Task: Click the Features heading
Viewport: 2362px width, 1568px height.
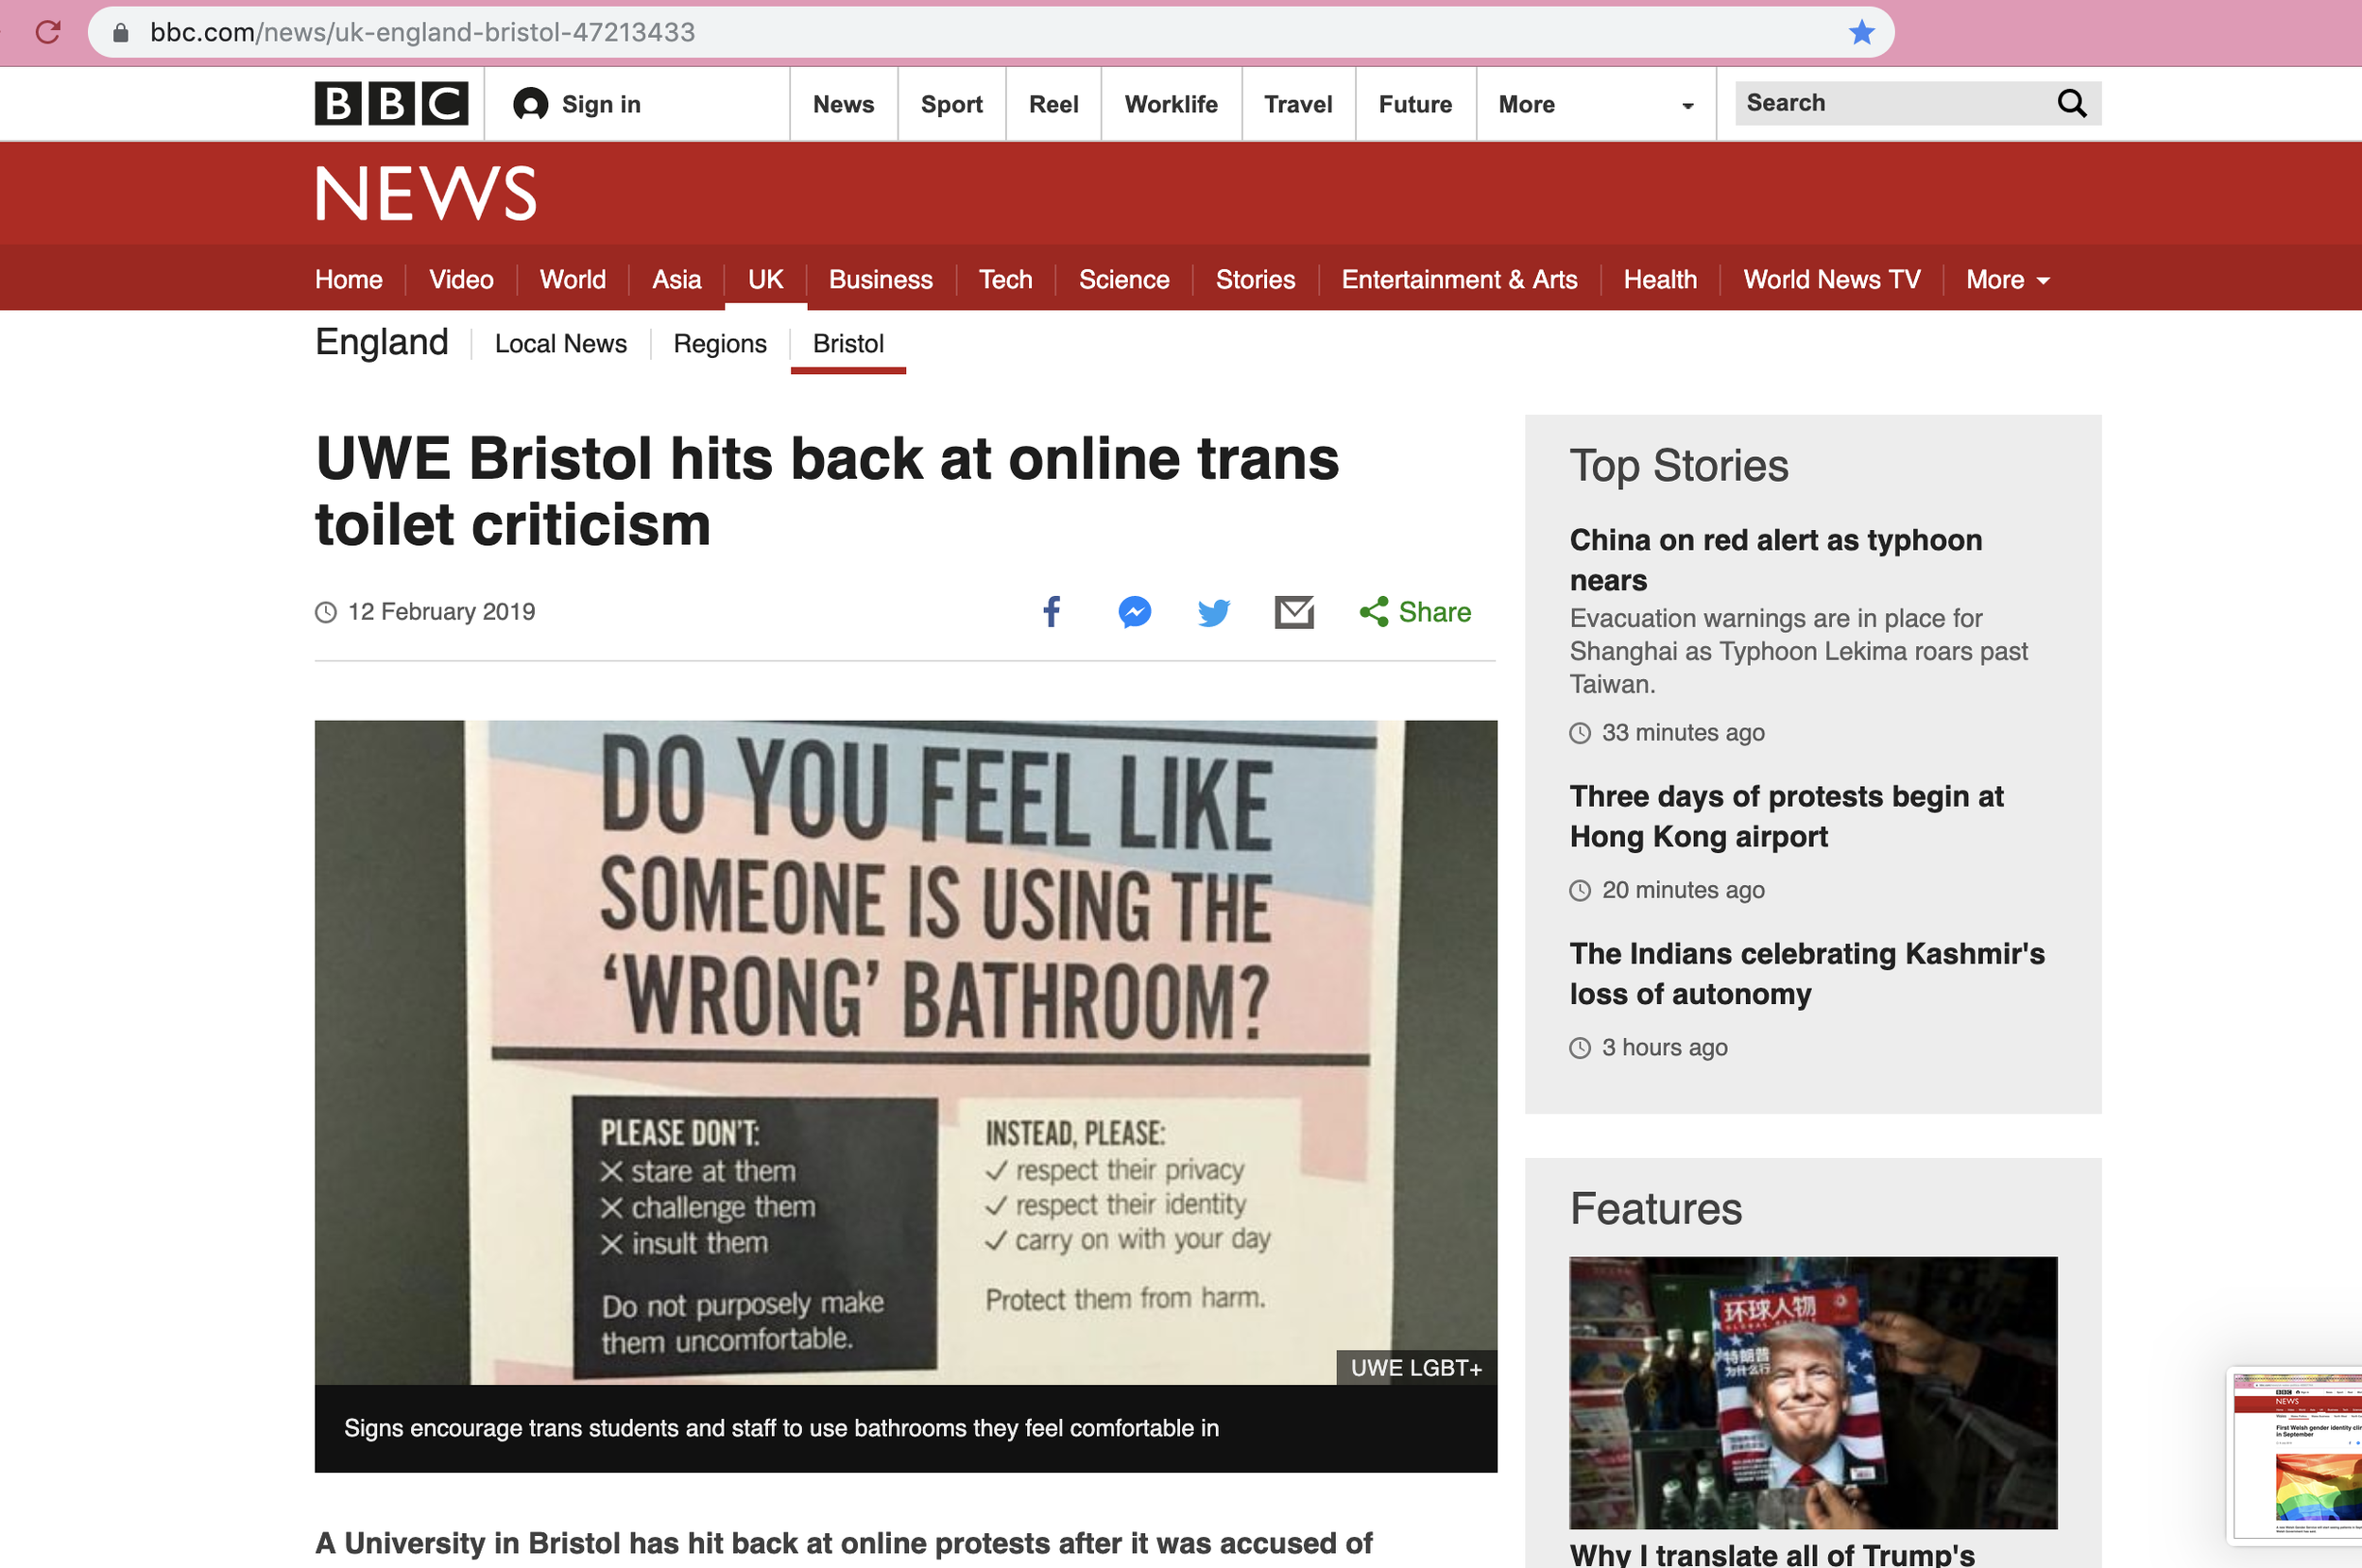Action: coord(1655,1208)
